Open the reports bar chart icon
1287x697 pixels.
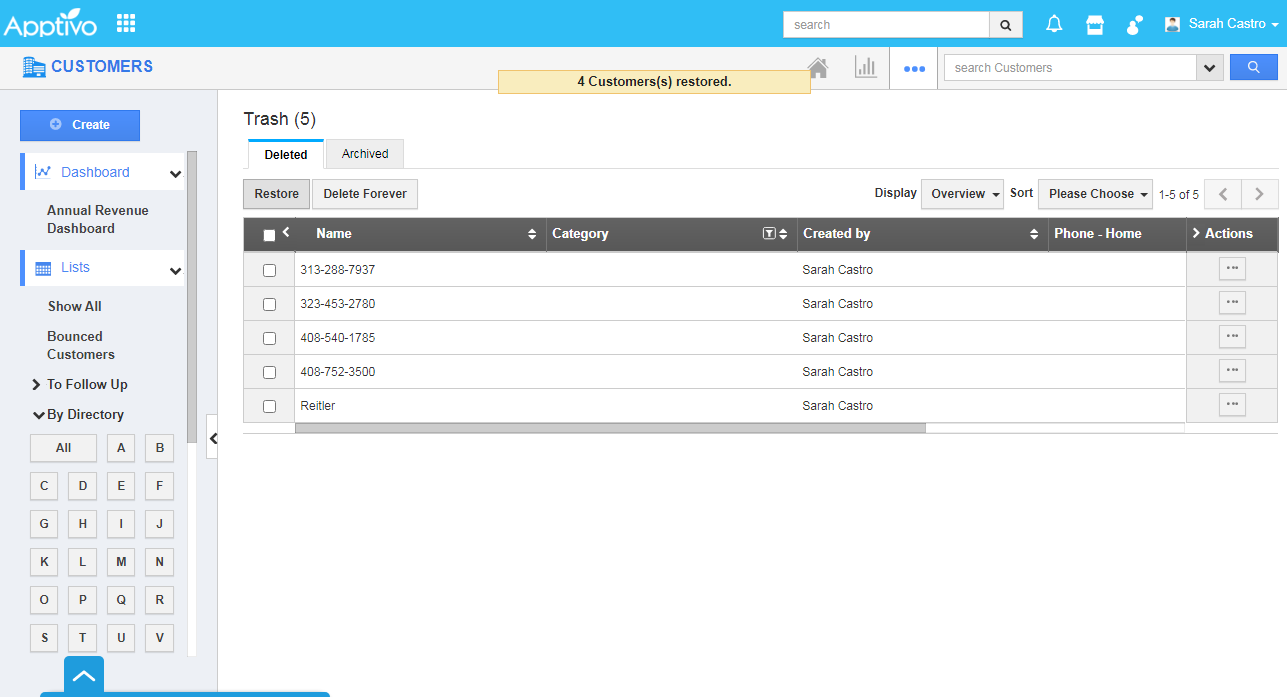pyautogui.click(x=865, y=67)
